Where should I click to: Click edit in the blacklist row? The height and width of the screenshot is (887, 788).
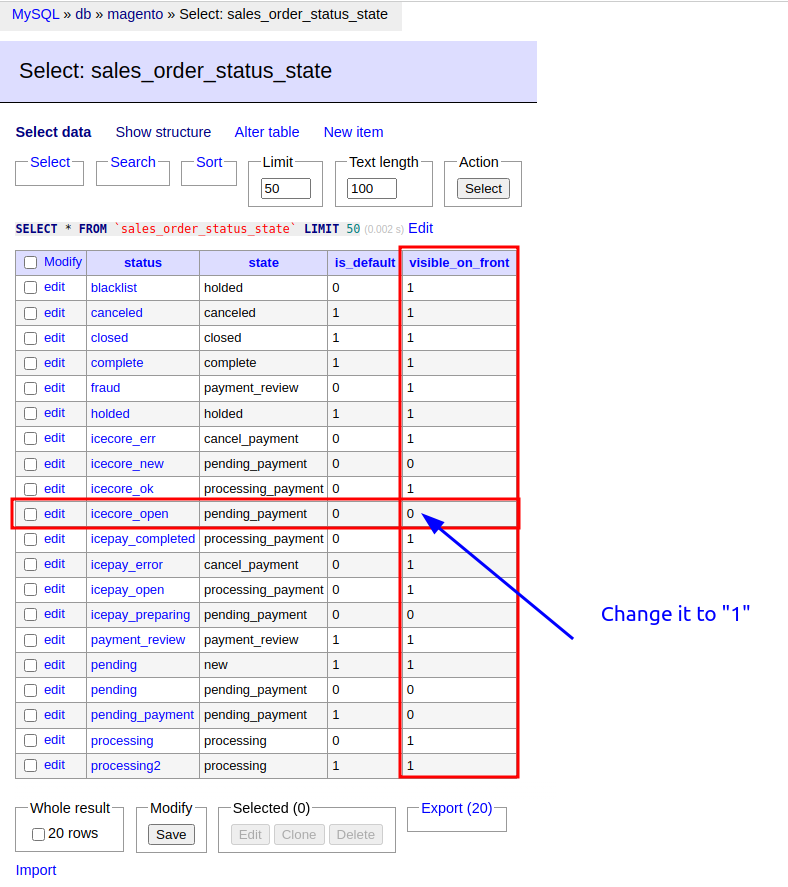[54, 287]
